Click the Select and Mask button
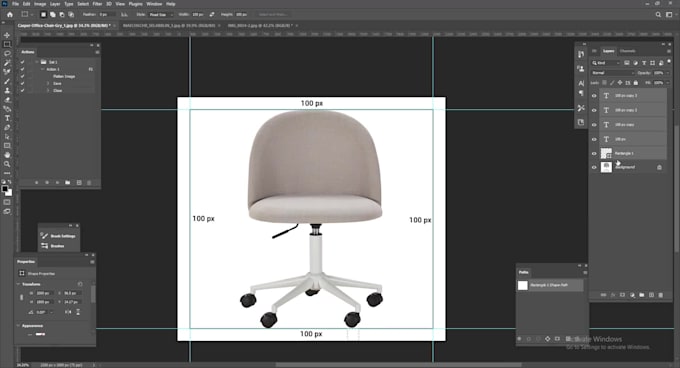The height and width of the screenshot is (368, 680). point(273,14)
